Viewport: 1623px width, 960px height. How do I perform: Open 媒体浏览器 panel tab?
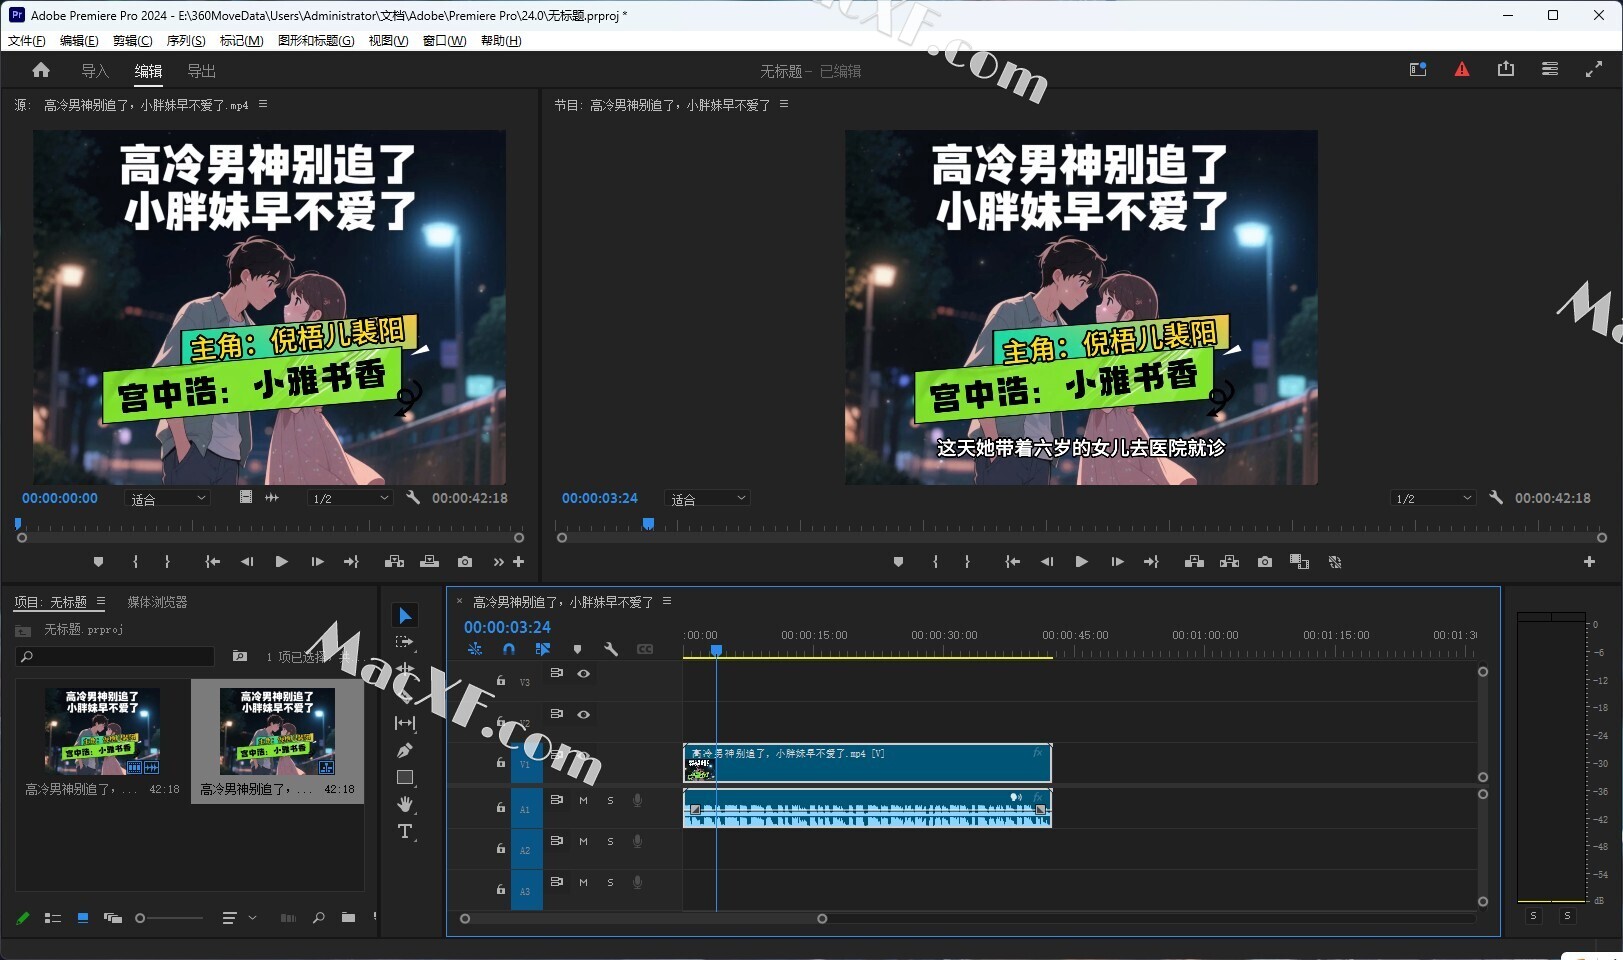tap(157, 602)
